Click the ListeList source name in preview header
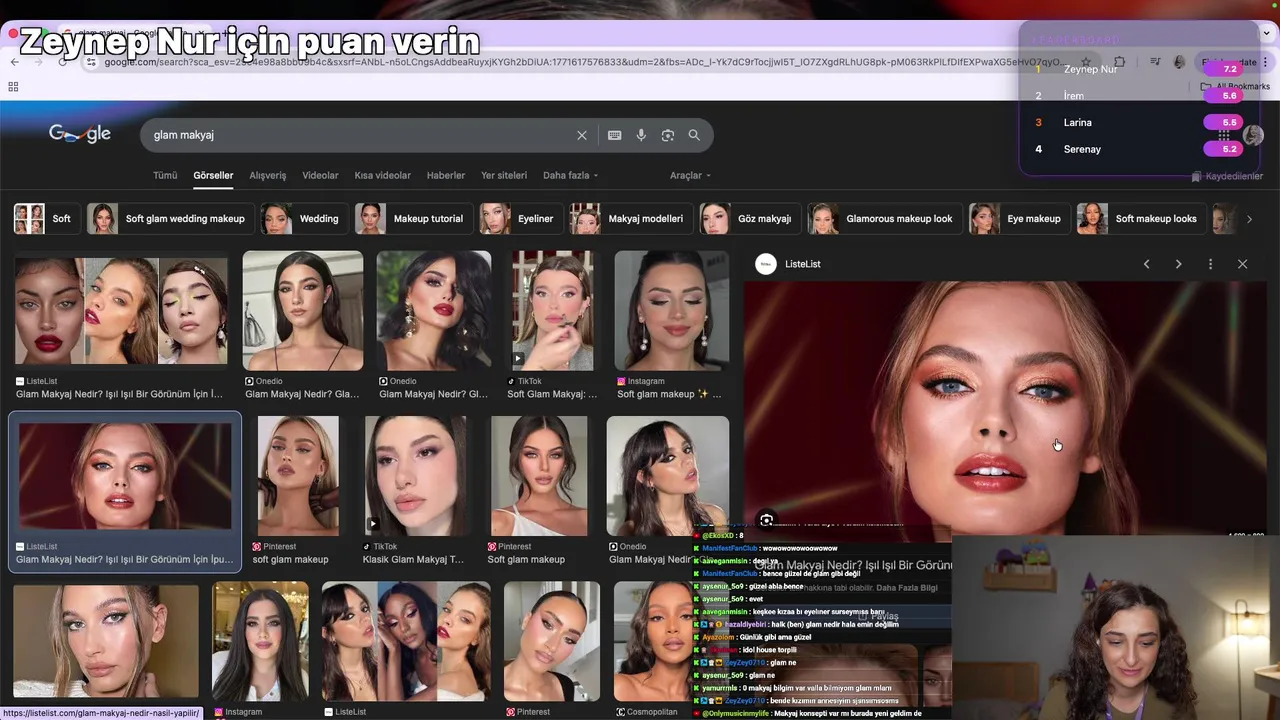Screen dimensions: 1280x720 point(803,264)
